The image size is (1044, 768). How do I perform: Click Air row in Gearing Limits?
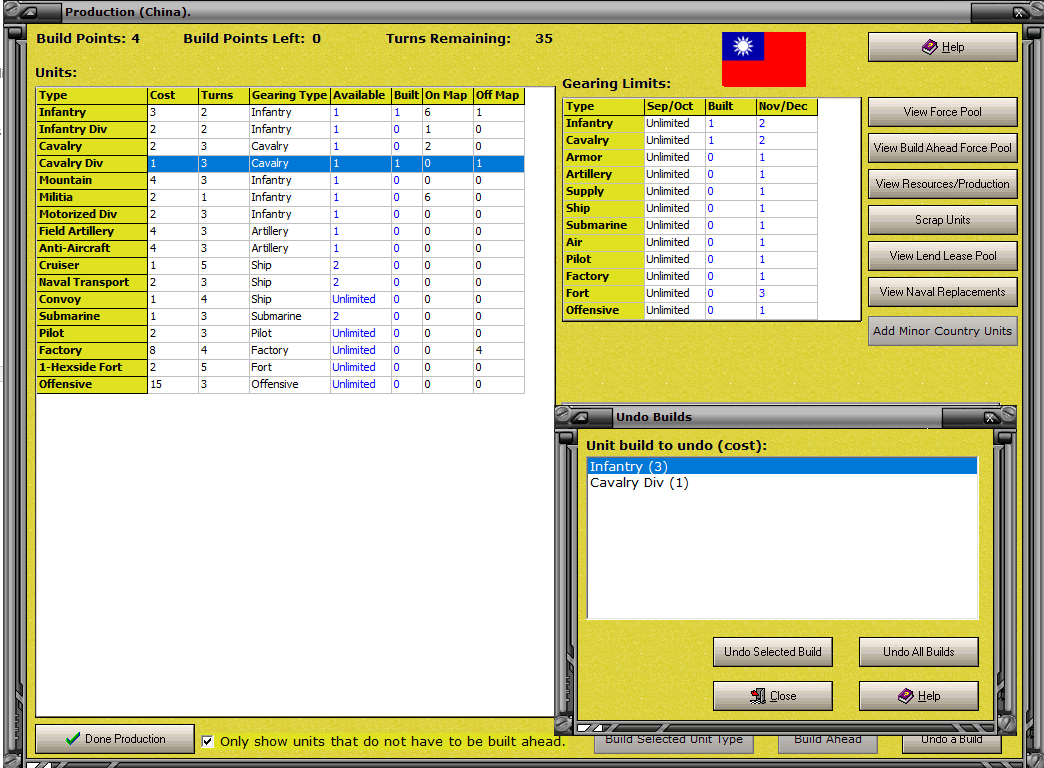coord(690,242)
